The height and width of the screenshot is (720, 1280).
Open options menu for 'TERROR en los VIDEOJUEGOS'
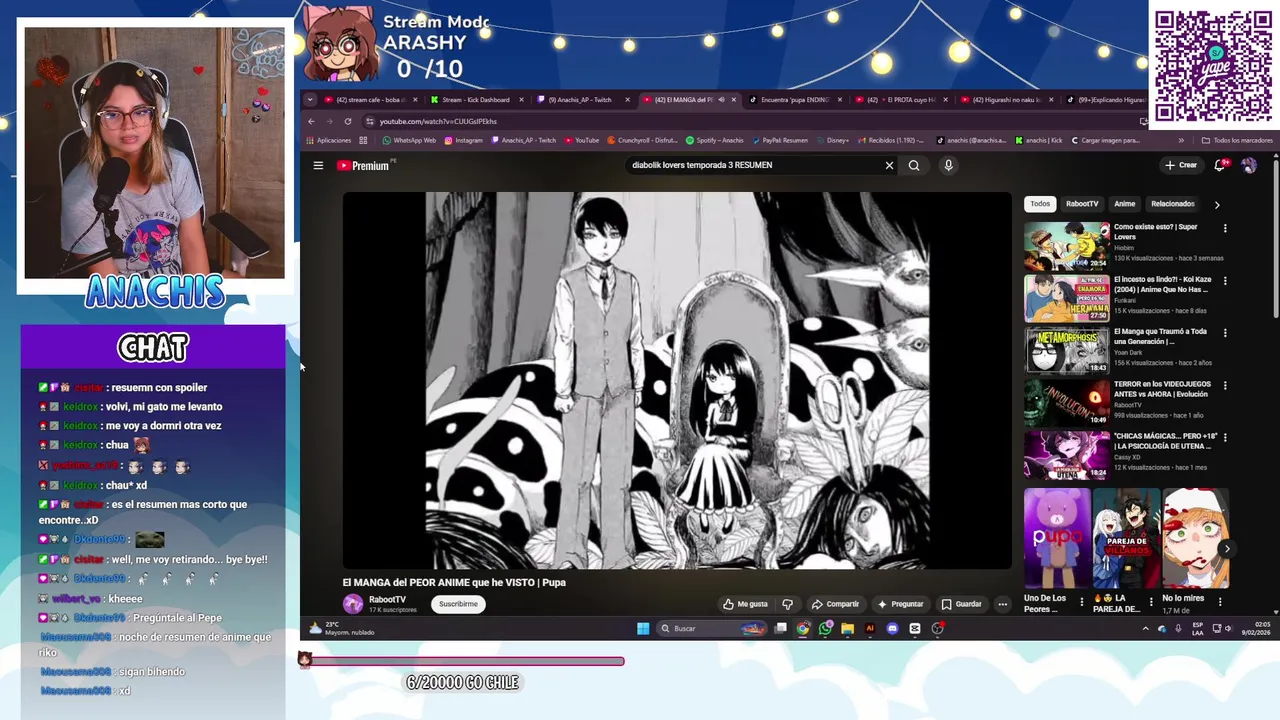click(1225, 385)
